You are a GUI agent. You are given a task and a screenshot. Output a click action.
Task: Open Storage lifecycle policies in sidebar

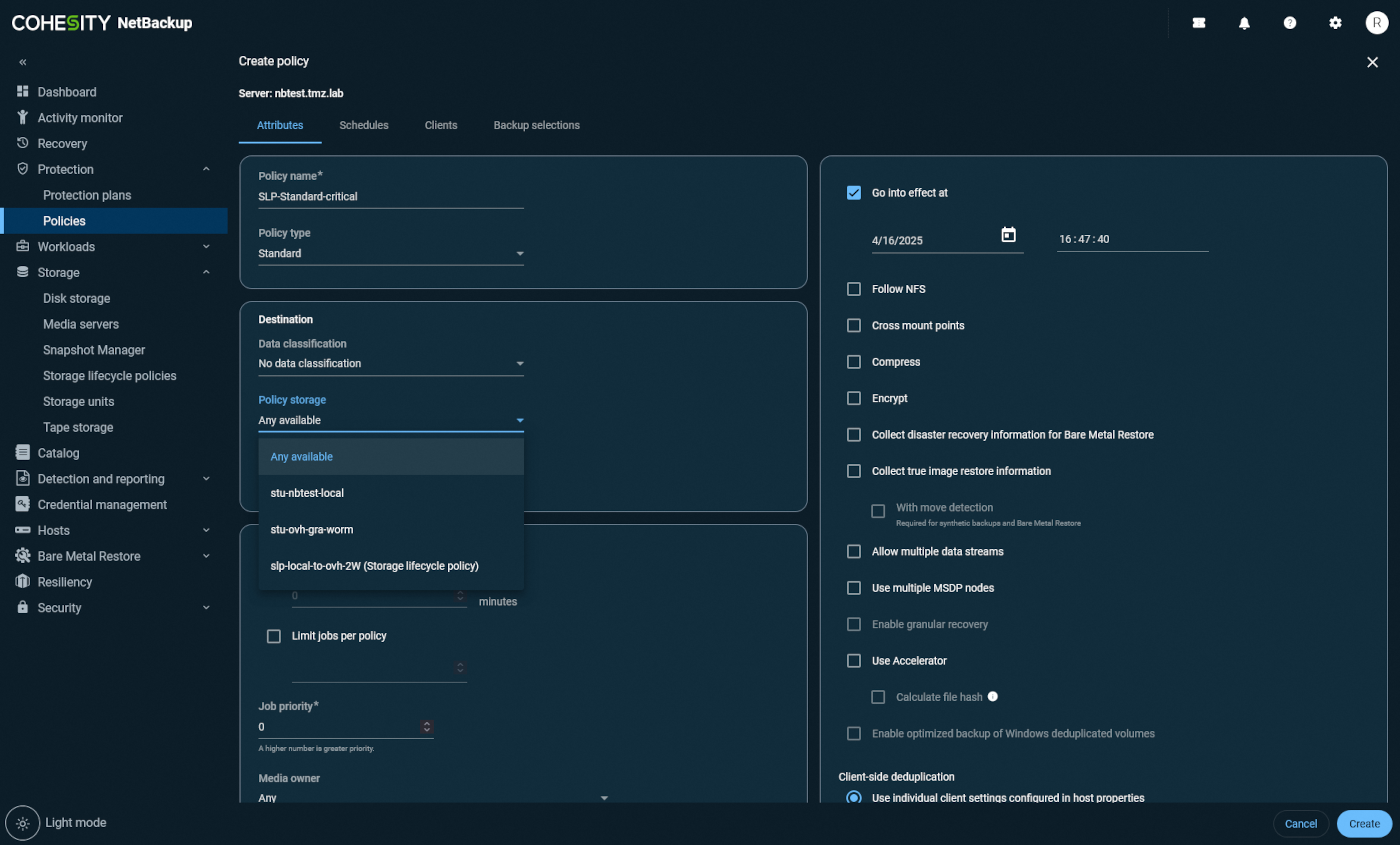coord(109,376)
